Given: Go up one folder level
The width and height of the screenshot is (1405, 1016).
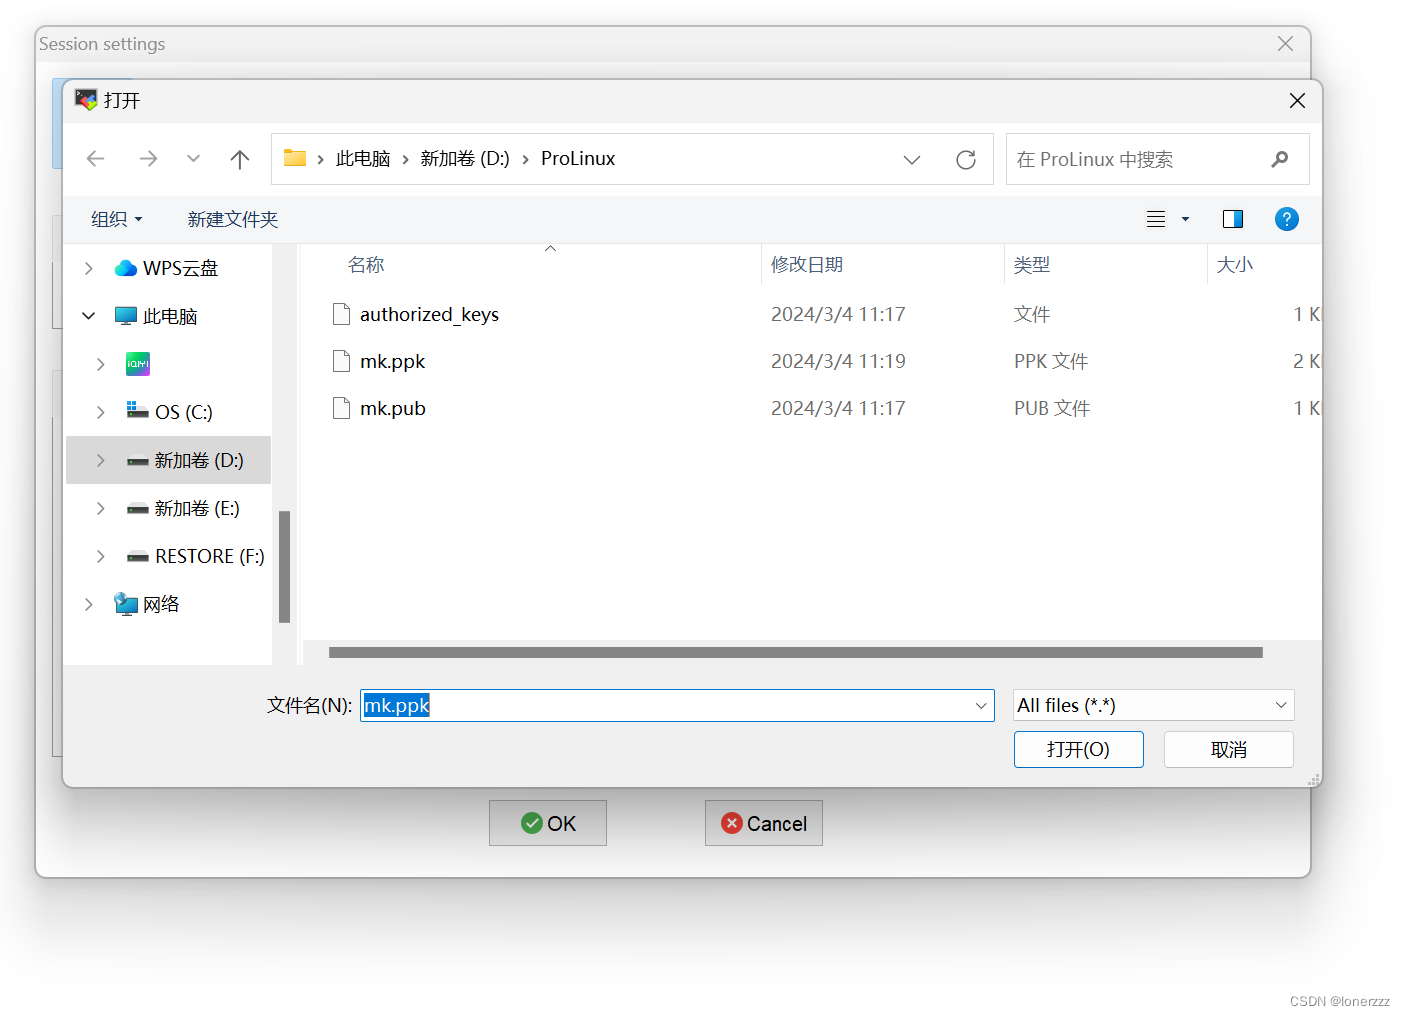Looking at the screenshot, I should (x=240, y=158).
